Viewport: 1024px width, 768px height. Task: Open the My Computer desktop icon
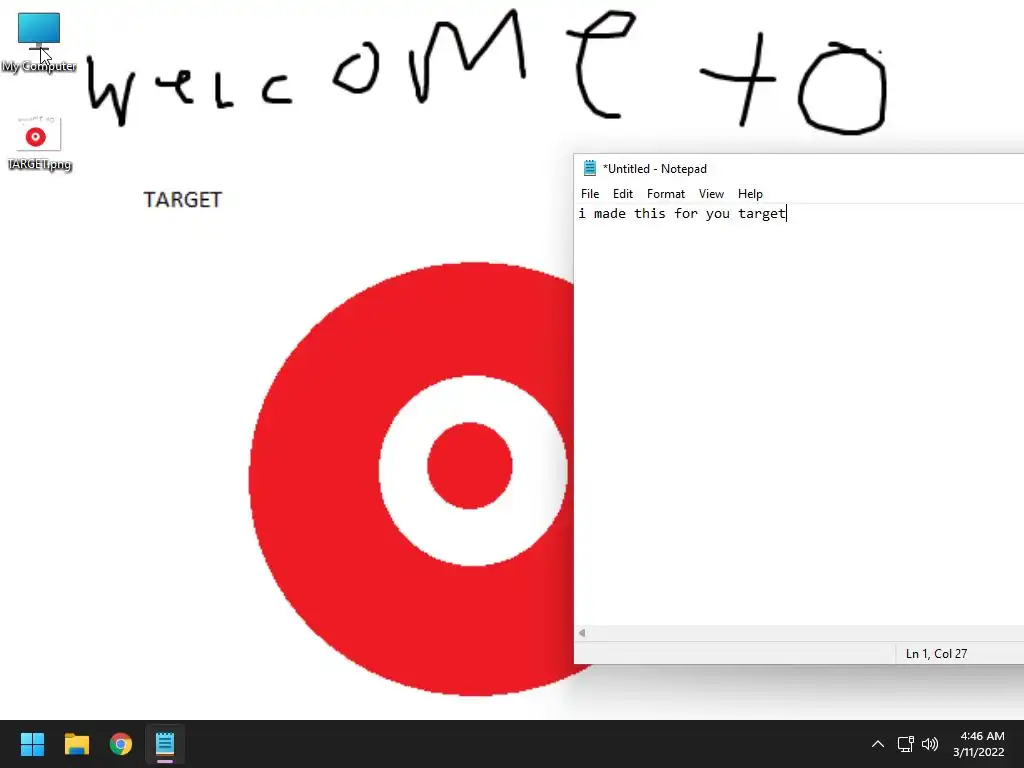(39, 42)
